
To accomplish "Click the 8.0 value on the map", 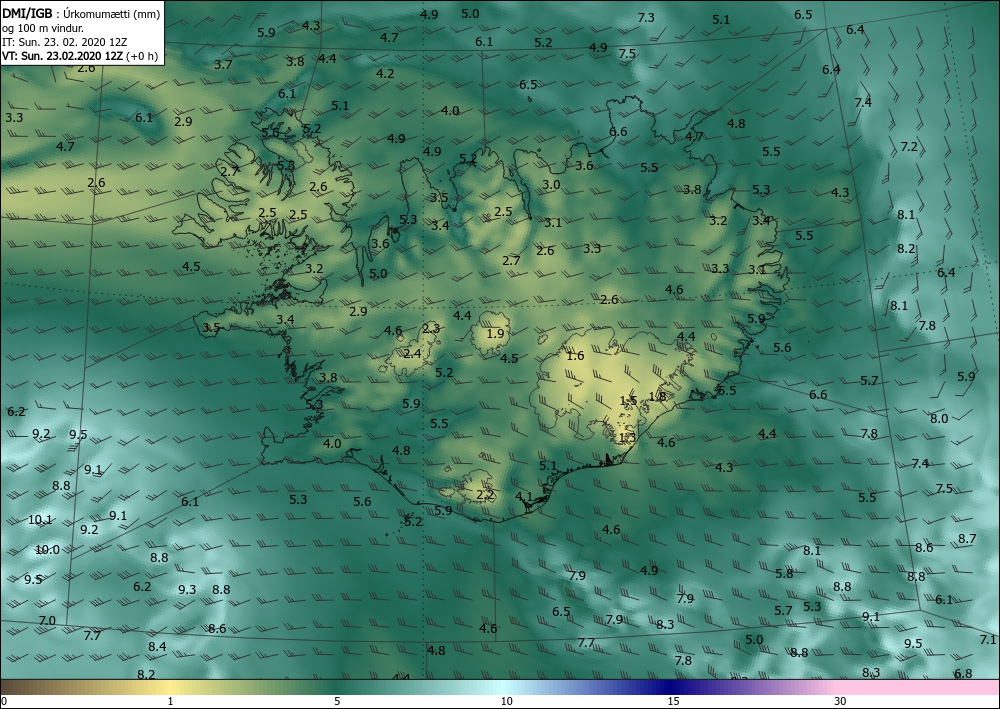I will 939,419.
